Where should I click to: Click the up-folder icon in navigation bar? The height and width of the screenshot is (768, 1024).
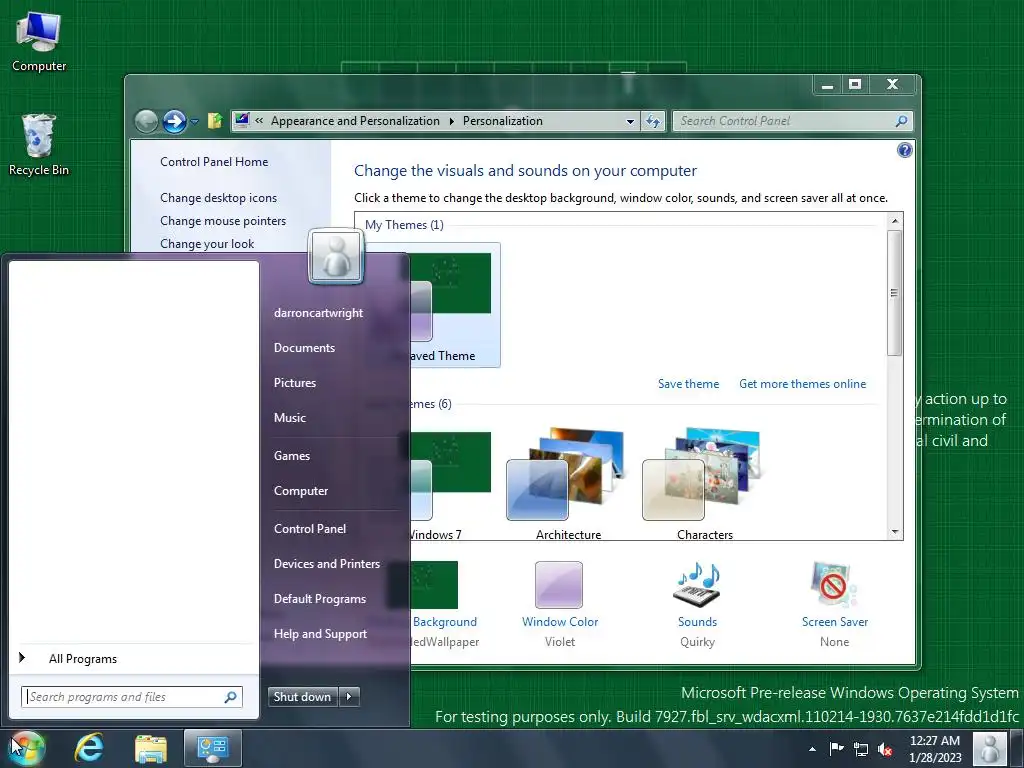pos(215,121)
